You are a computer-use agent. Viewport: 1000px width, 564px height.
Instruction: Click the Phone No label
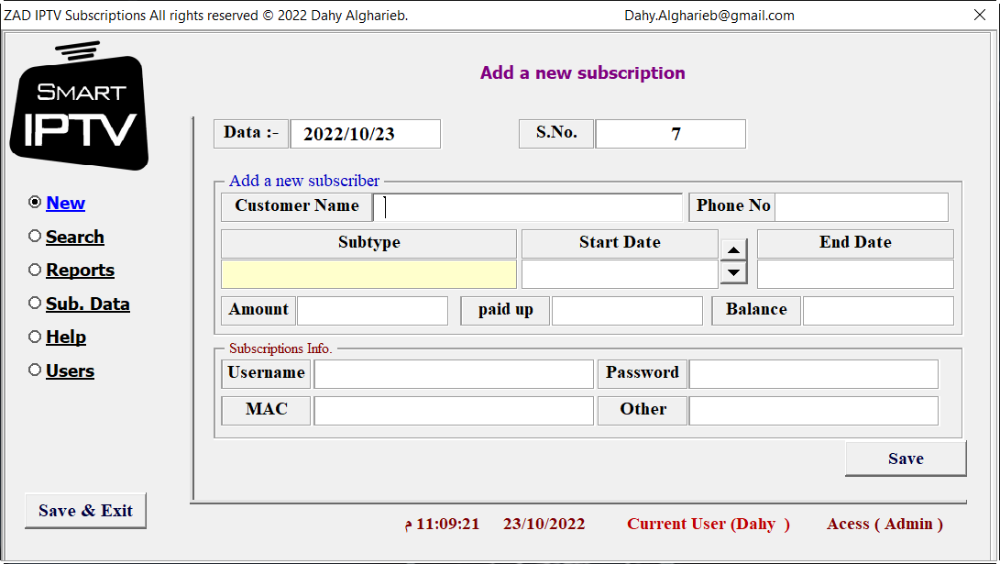[733, 206]
